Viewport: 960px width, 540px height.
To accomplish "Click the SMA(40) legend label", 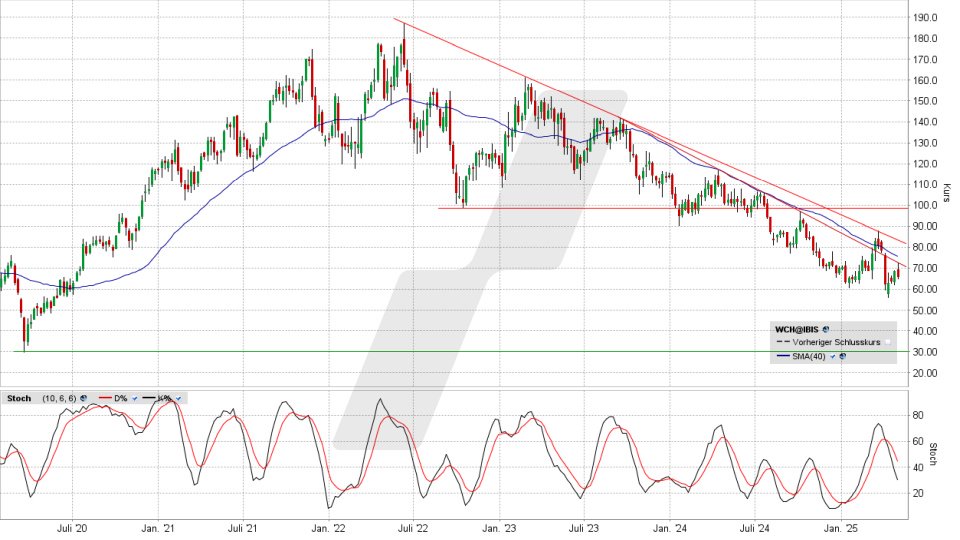I will pos(809,356).
